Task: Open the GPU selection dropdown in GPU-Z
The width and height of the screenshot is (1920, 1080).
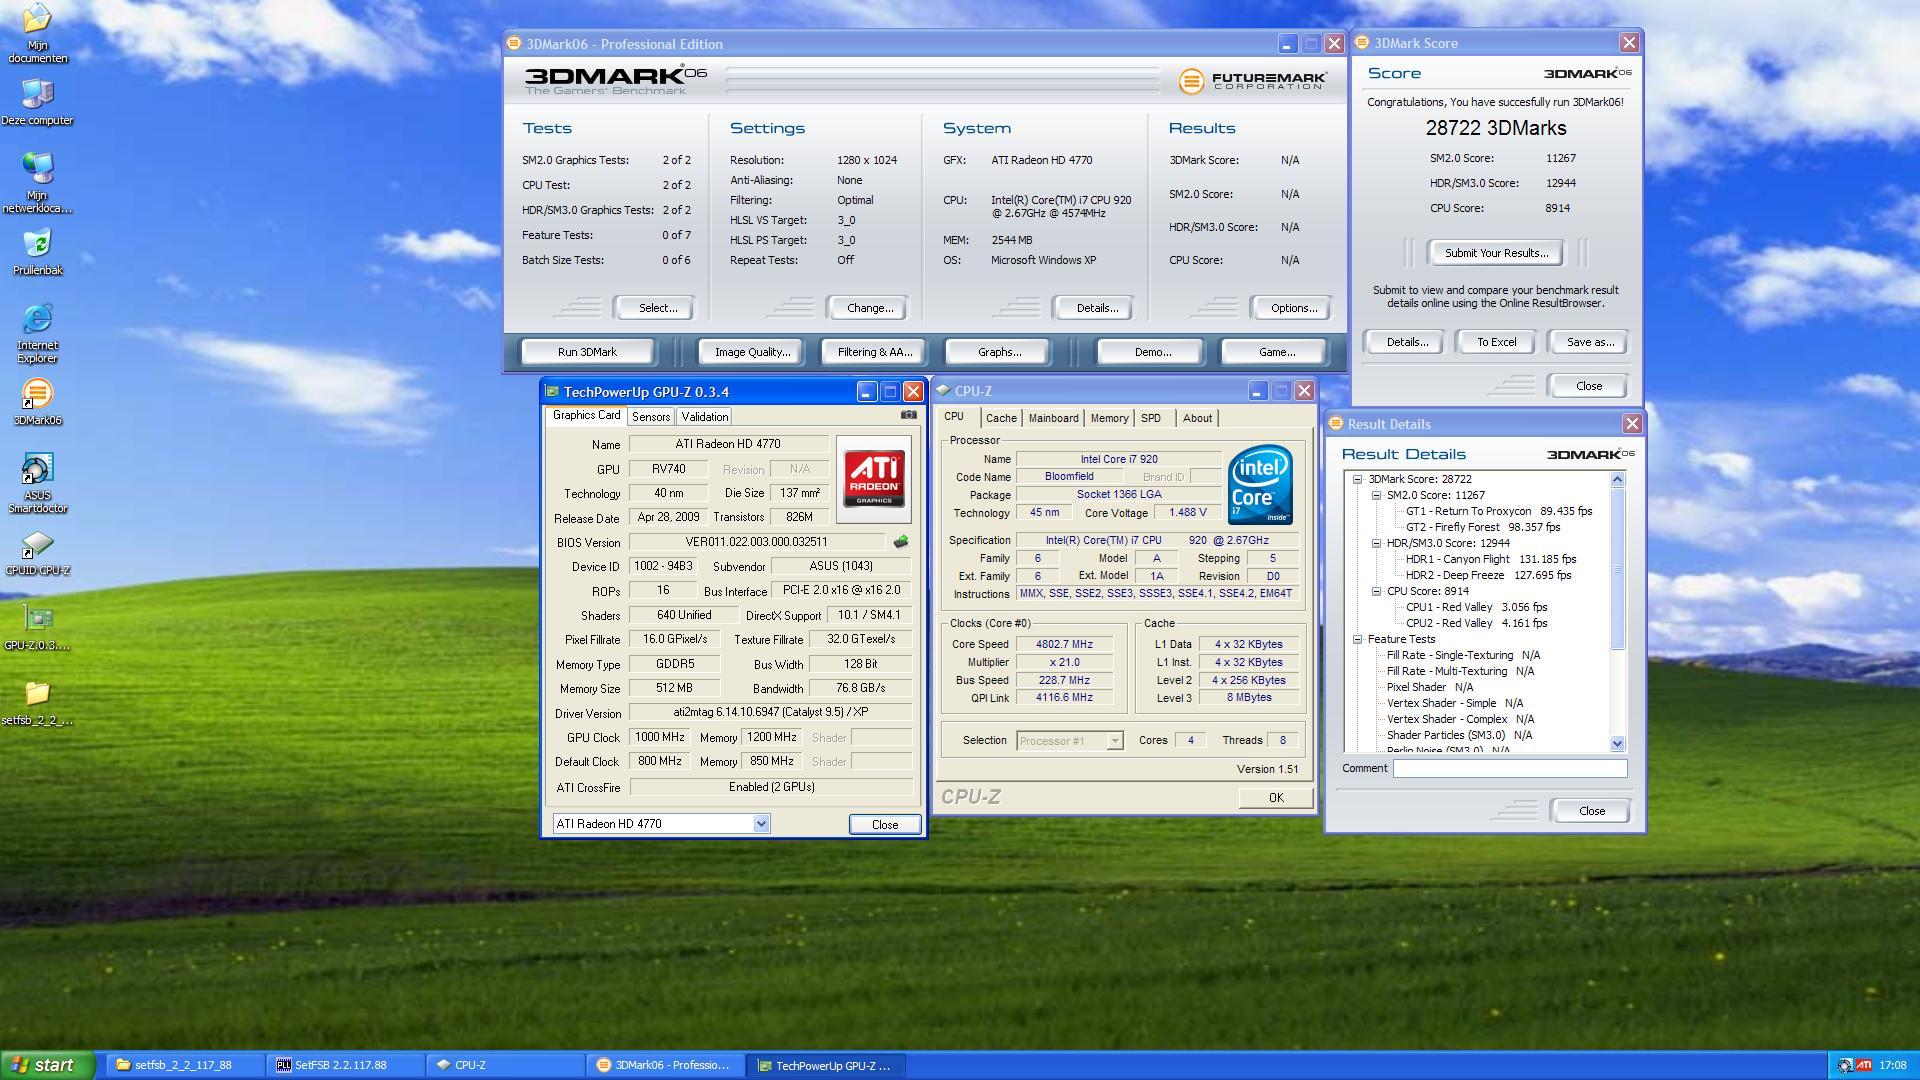Action: coord(761,824)
